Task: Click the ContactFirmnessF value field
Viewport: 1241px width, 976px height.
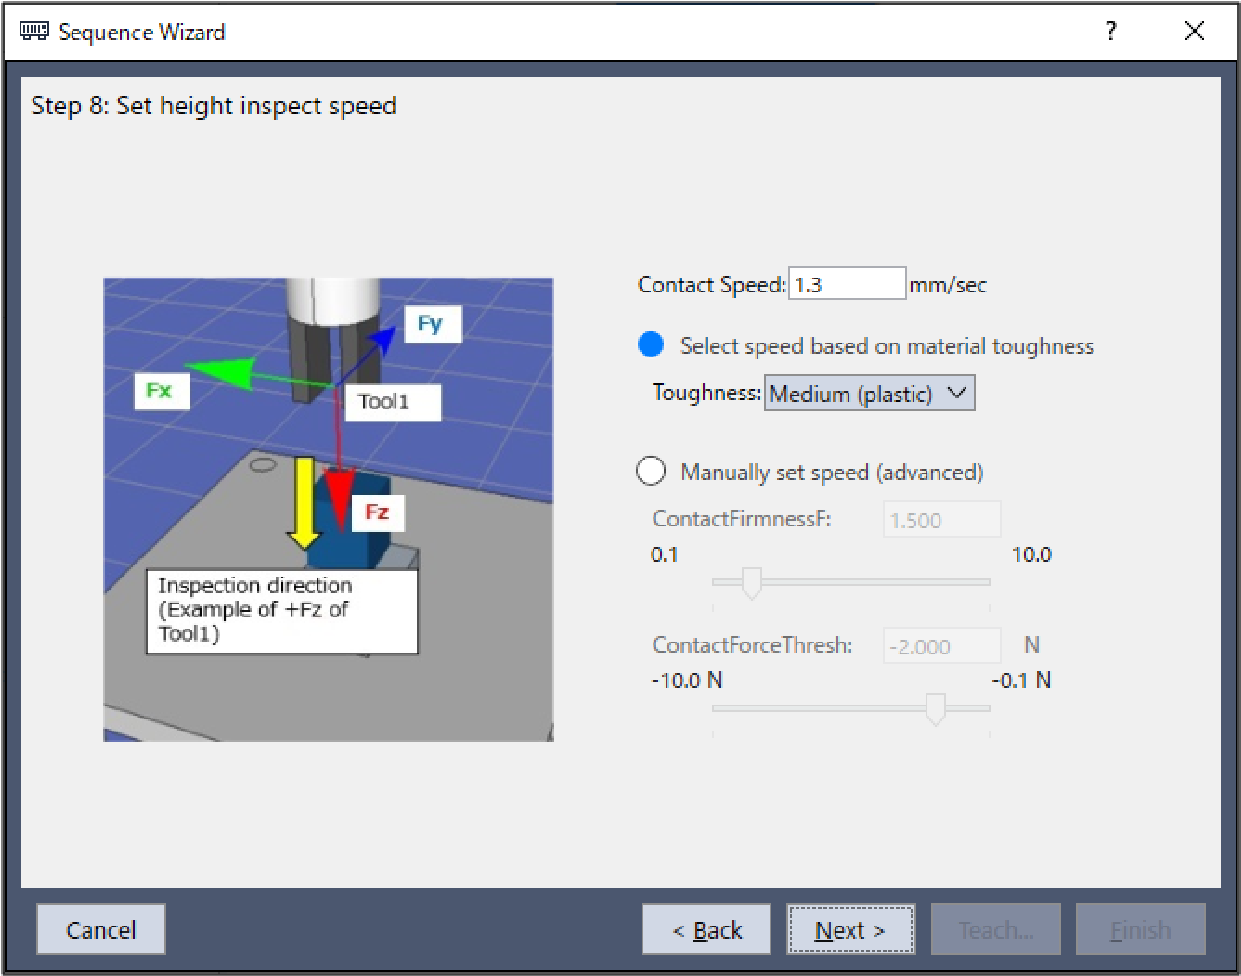Action: tap(941, 520)
